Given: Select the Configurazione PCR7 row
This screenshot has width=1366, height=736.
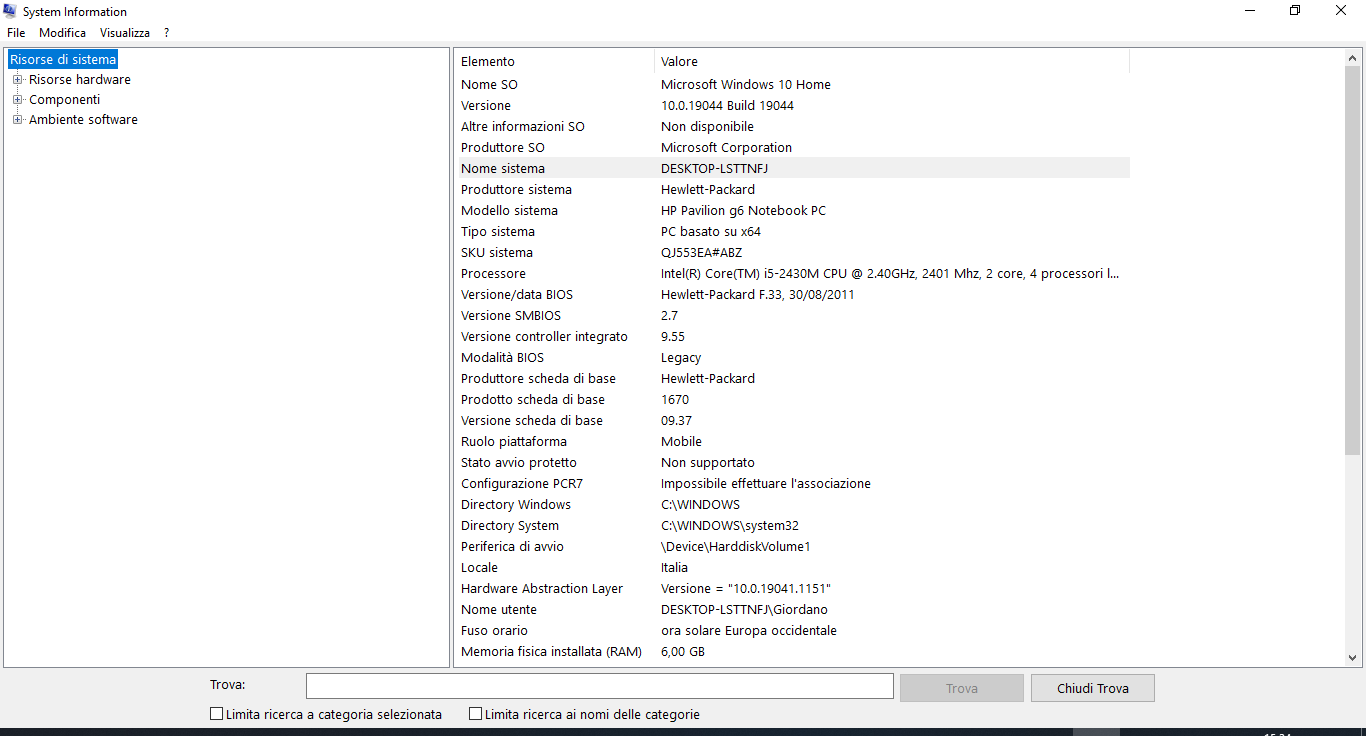Looking at the screenshot, I should tap(793, 484).
